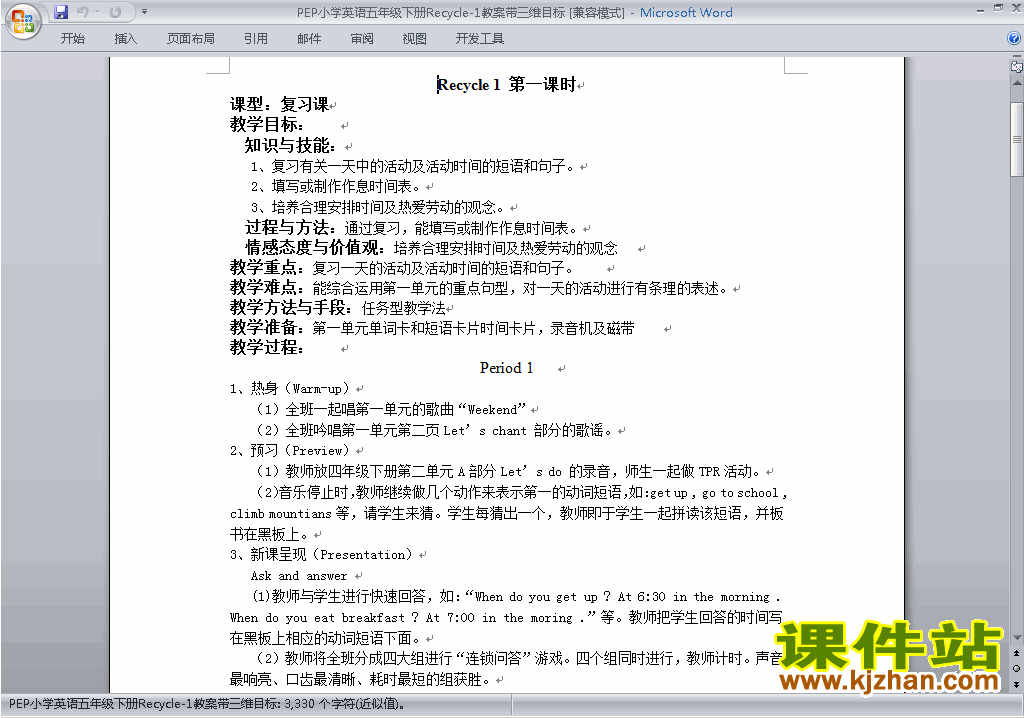Click the '教学过程：' heading
This screenshot has width=1024, height=718.
click(x=267, y=348)
